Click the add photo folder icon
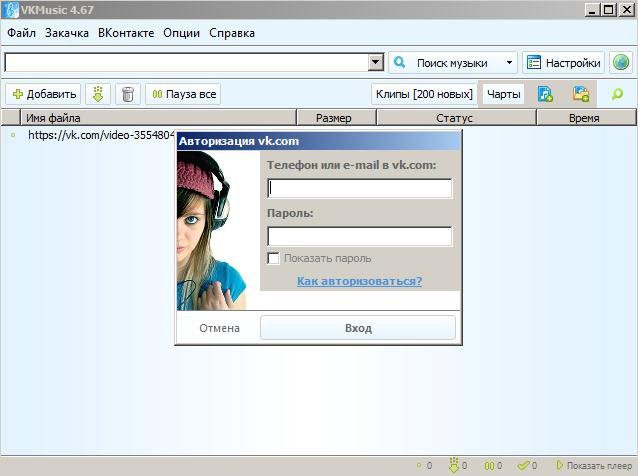 pos(581,94)
